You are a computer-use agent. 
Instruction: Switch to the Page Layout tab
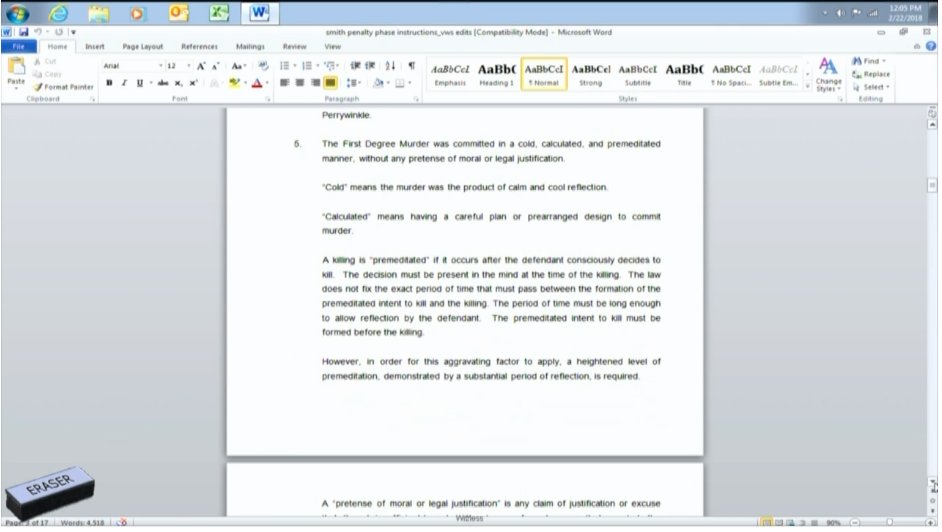pyautogui.click(x=143, y=46)
